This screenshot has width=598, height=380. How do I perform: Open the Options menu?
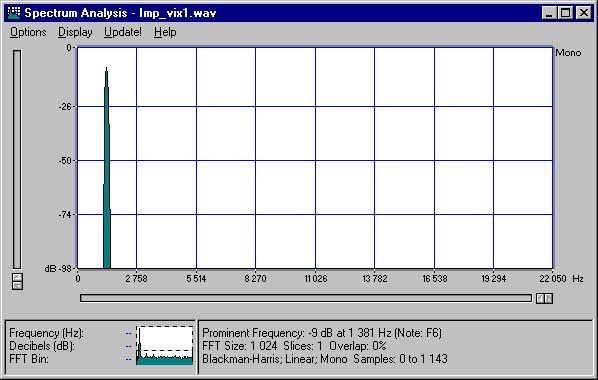coord(28,32)
